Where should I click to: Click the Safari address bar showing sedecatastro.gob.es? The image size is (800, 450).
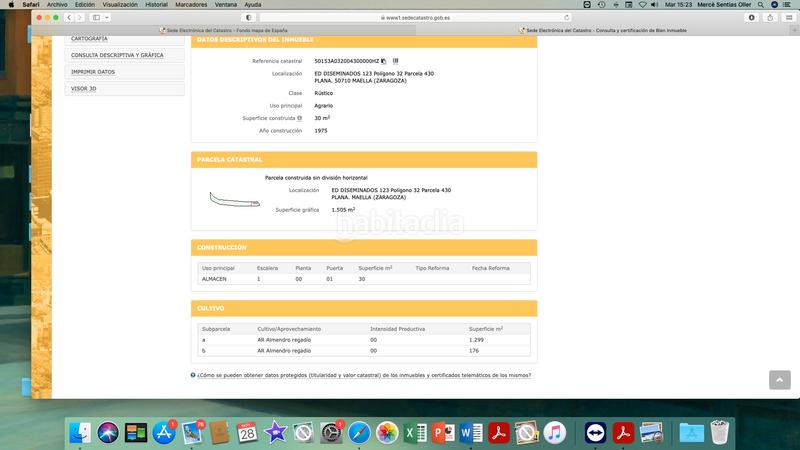tap(415, 18)
